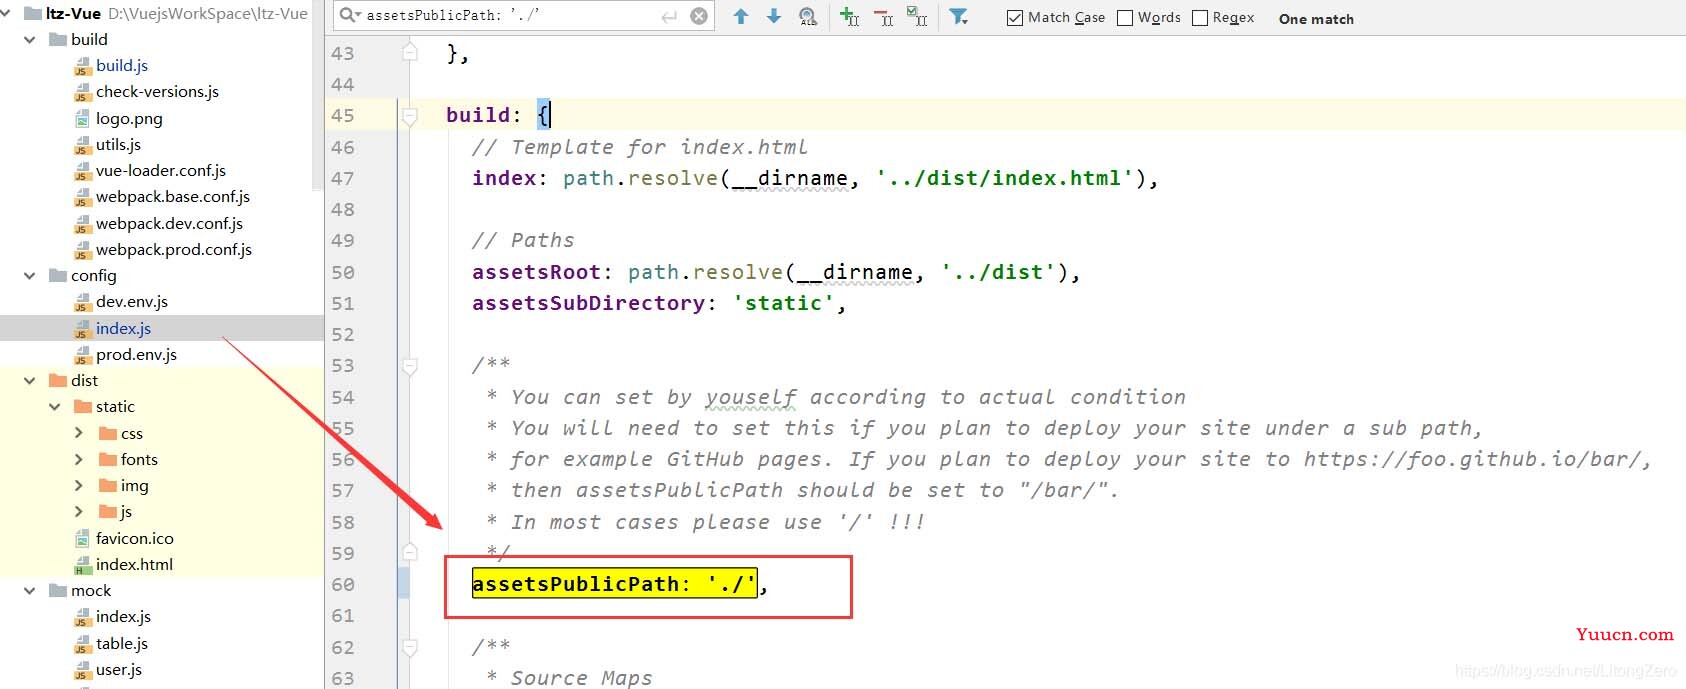Open logo.png file
The width and height of the screenshot is (1686, 689).
coord(129,118)
